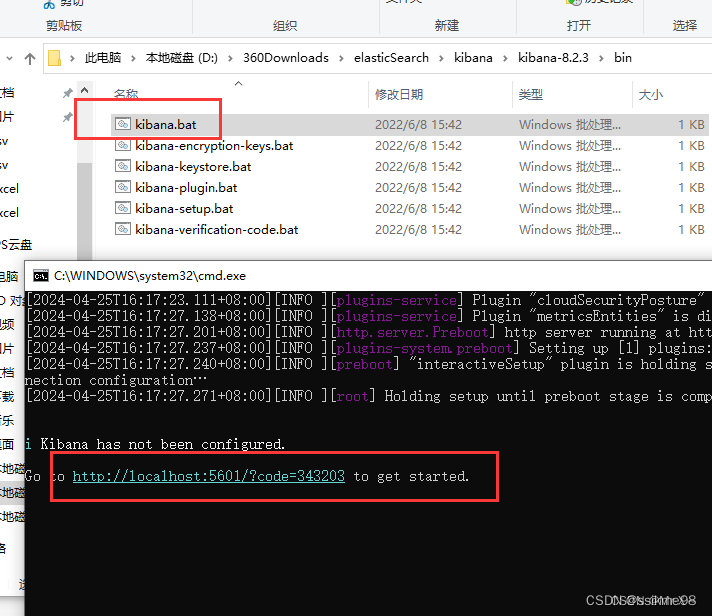712x616 pixels.
Task: Click kibana.bat modified date cell
Action: pos(418,124)
